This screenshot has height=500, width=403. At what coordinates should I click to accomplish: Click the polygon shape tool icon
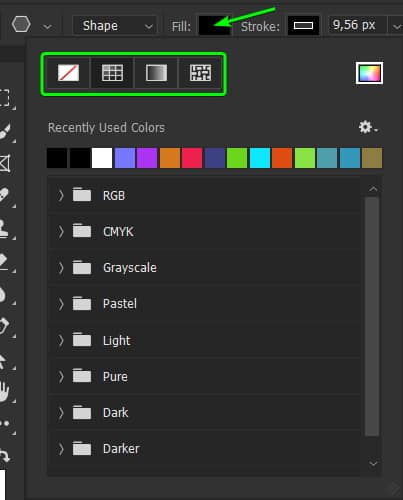click(x=21, y=25)
